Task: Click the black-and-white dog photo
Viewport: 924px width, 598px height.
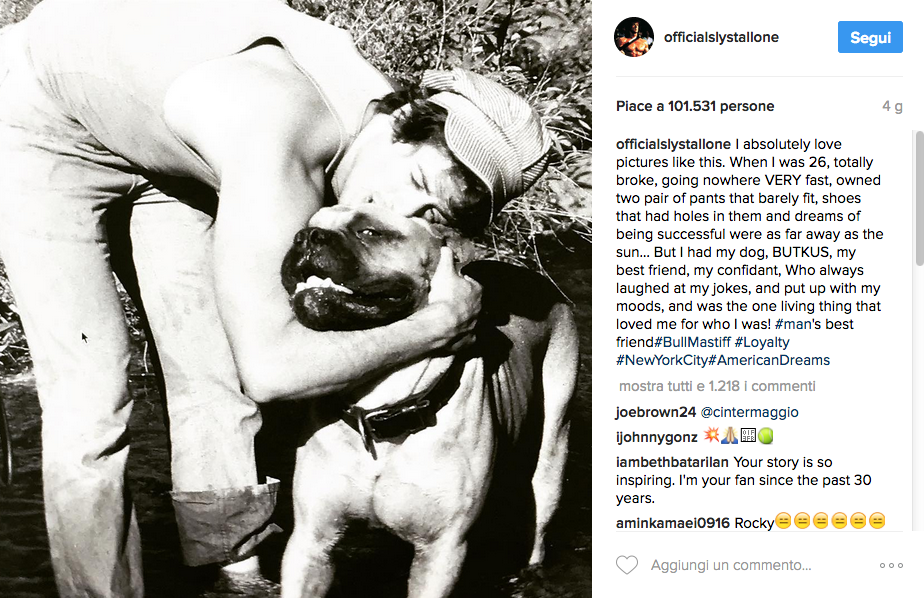Action: pyautogui.click(x=296, y=299)
